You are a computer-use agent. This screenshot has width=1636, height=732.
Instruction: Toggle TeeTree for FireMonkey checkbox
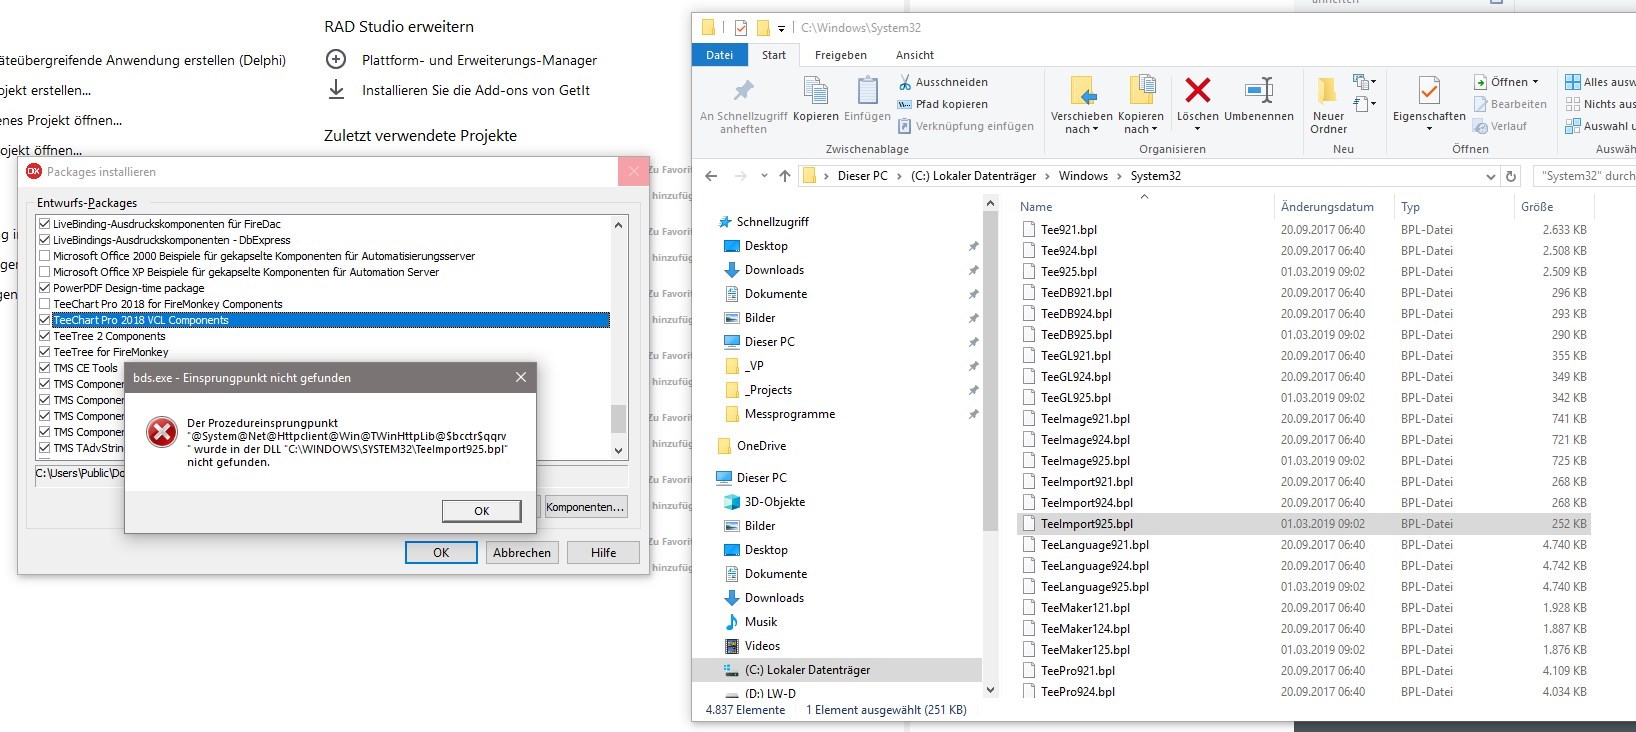[44, 352]
